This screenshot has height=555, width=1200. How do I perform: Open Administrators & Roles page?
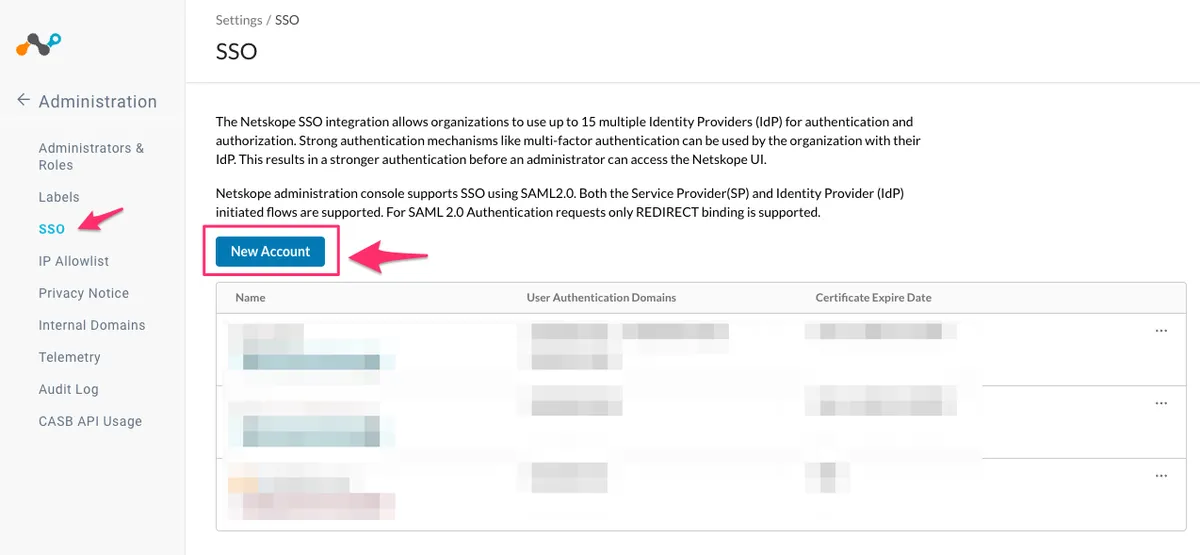point(91,156)
